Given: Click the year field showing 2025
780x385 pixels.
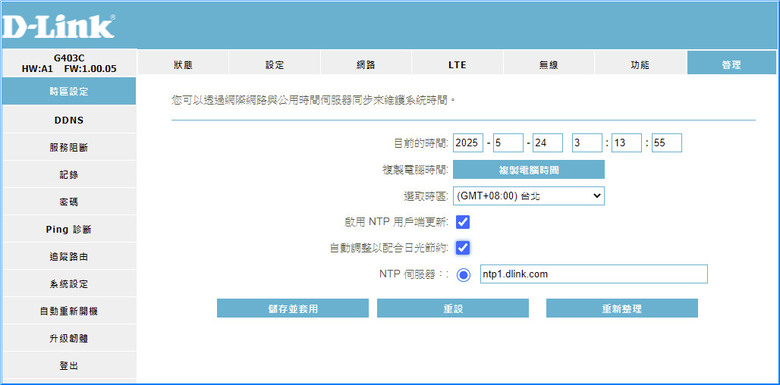Looking at the screenshot, I should 468,143.
